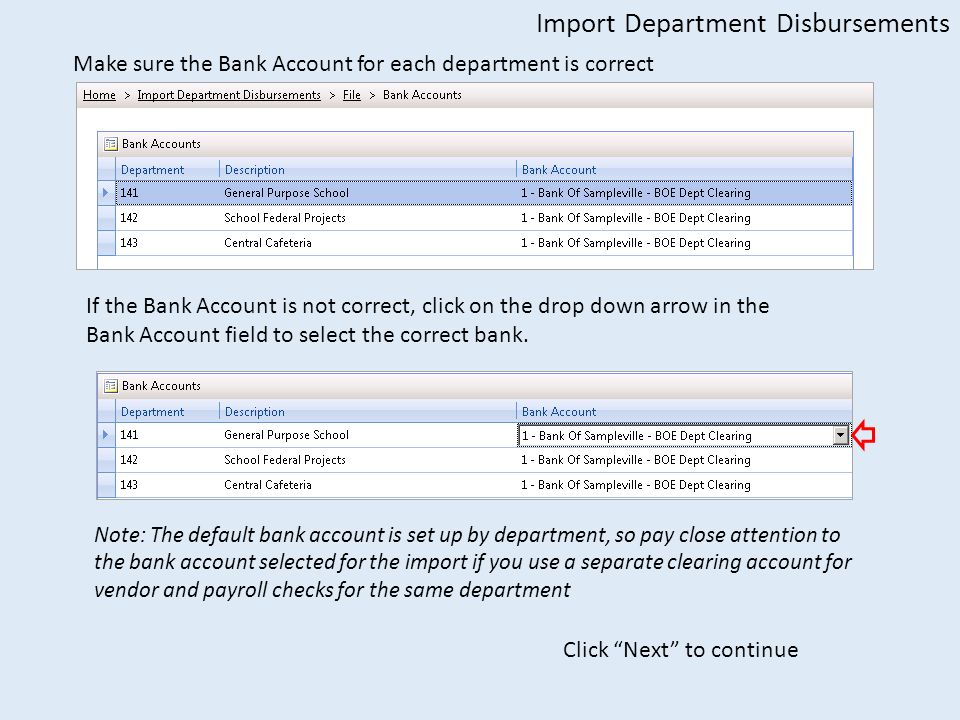
Task: Click row selector for 143 in upper table
Action: (107, 243)
